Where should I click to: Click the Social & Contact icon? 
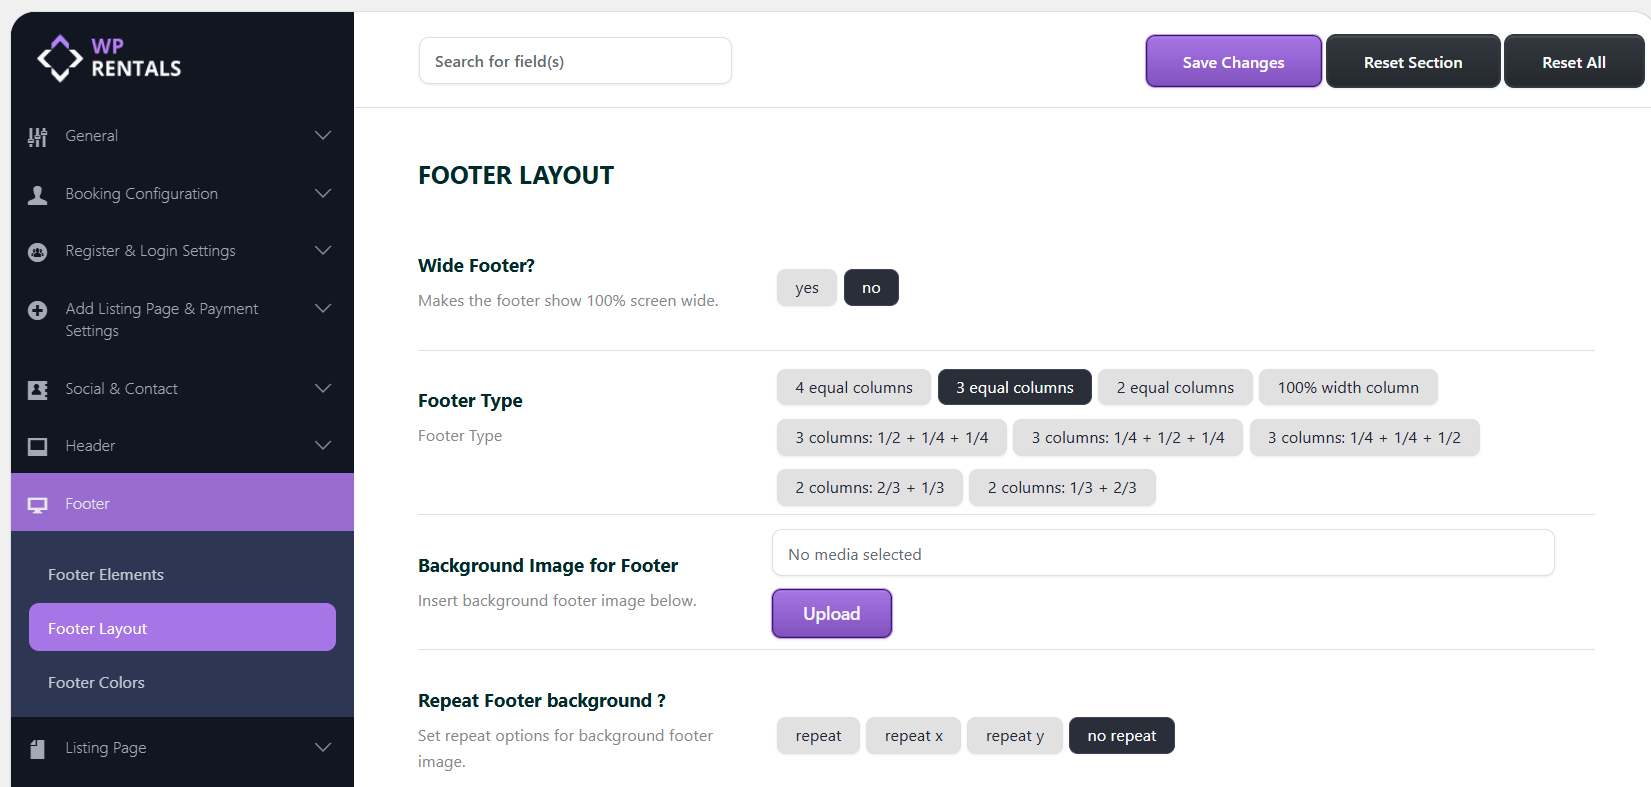38,390
